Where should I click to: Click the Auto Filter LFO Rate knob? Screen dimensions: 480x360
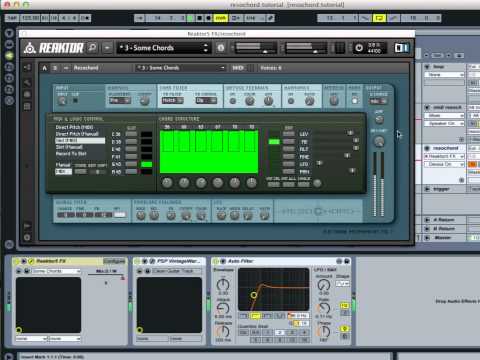click(324, 308)
